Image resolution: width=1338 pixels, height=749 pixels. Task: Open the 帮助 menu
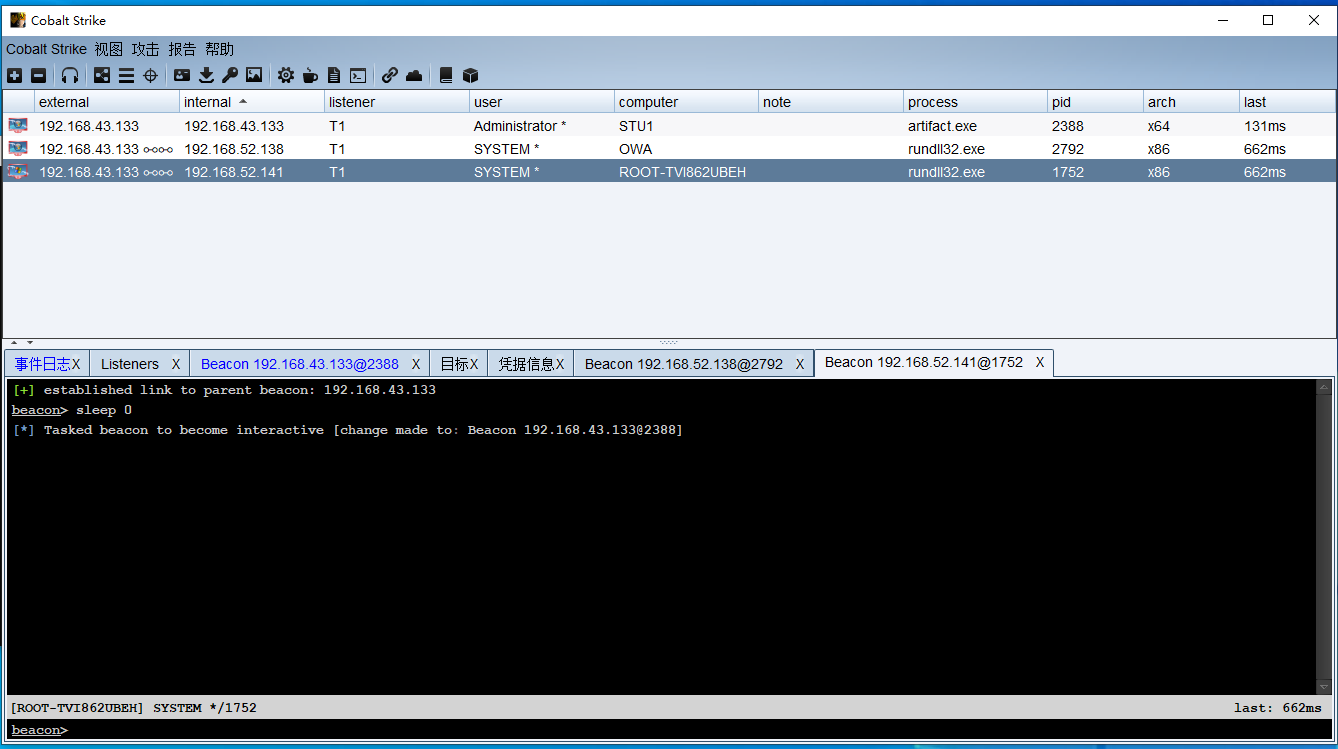[x=219, y=49]
